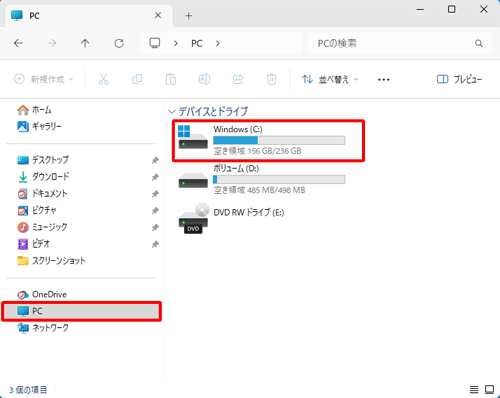This screenshot has height=398, width=500.
Task: Collapse the デバイスとドライブ group
Action: tap(172, 112)
